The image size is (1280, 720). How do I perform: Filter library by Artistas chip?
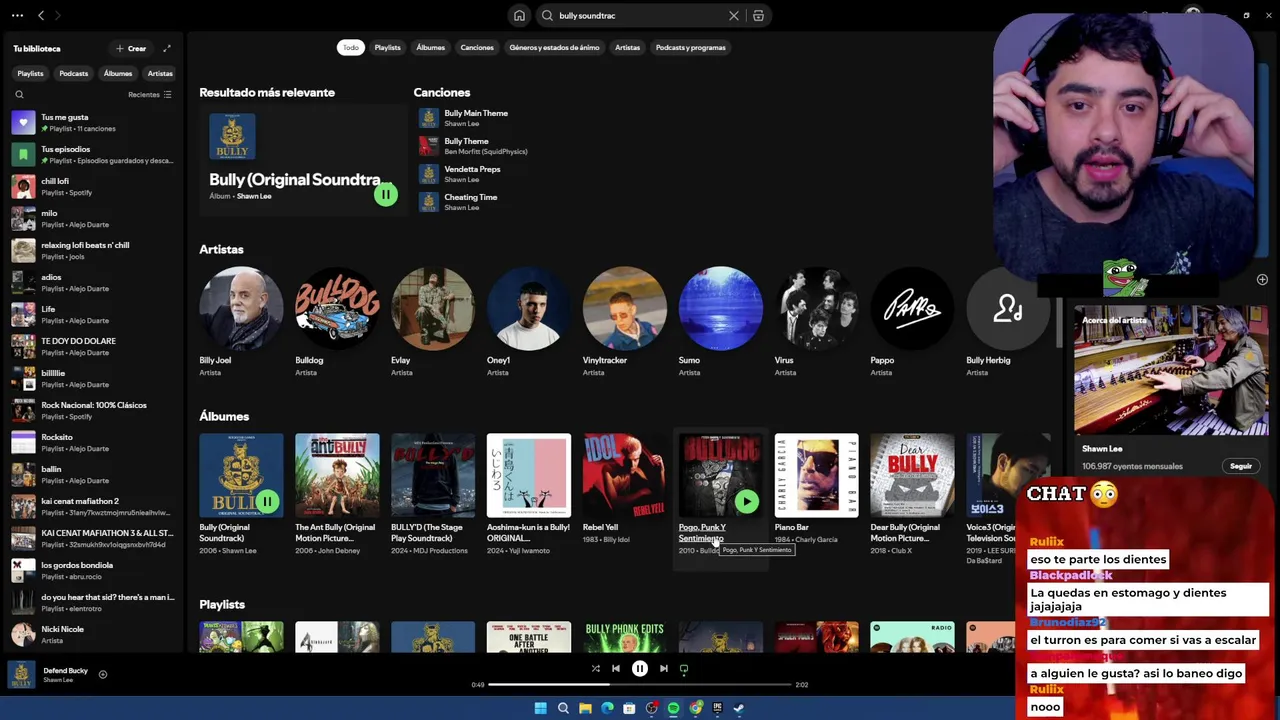click(160, 73)
